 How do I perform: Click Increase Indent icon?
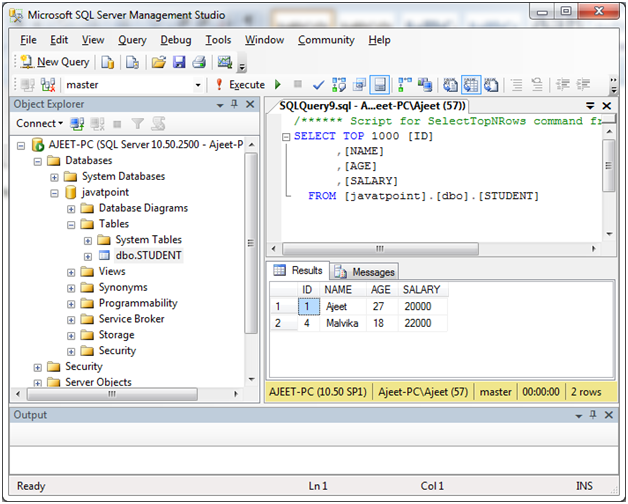click(583, 85)
